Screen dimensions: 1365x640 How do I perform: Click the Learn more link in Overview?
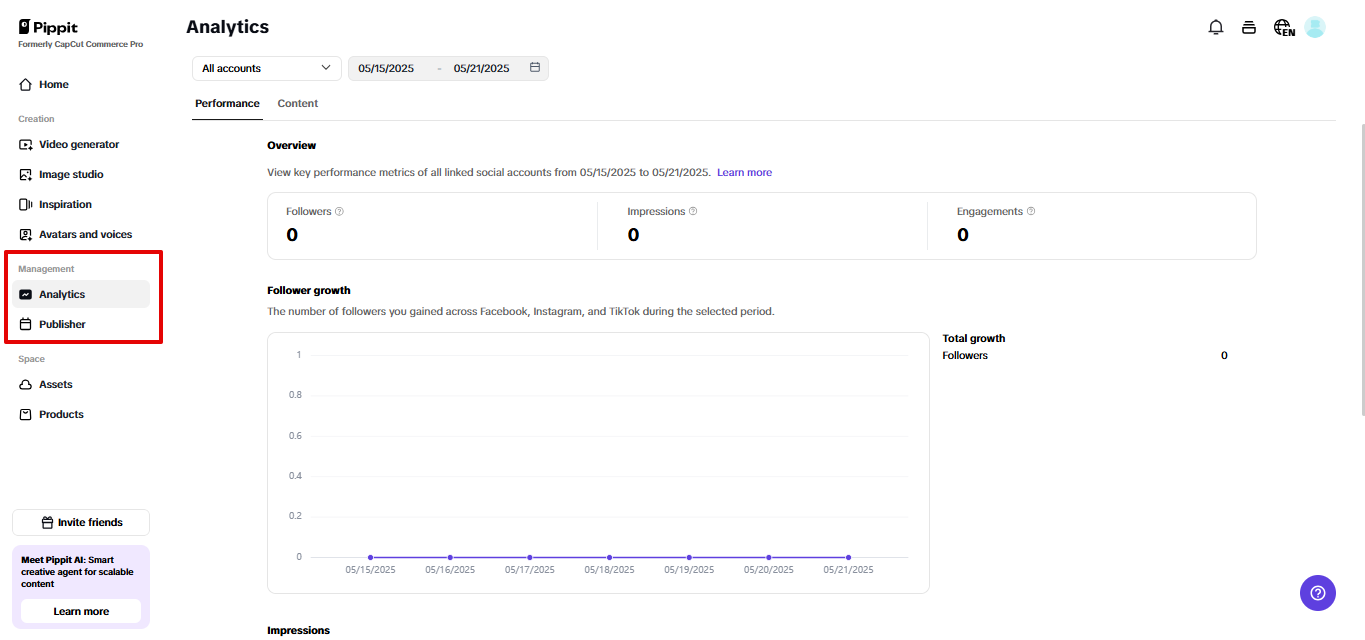pos(744,172)
